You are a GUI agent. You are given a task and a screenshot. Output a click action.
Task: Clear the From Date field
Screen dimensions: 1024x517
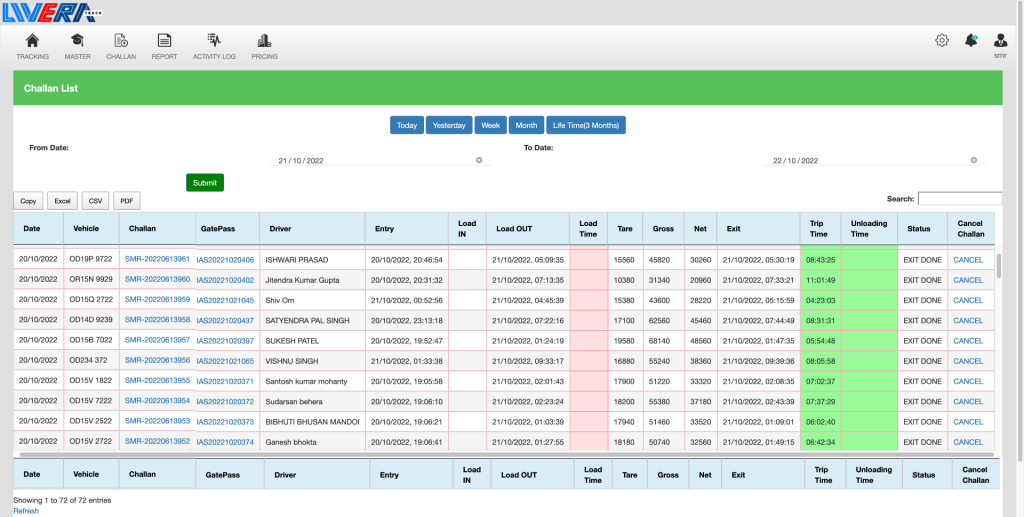[479, 160]
